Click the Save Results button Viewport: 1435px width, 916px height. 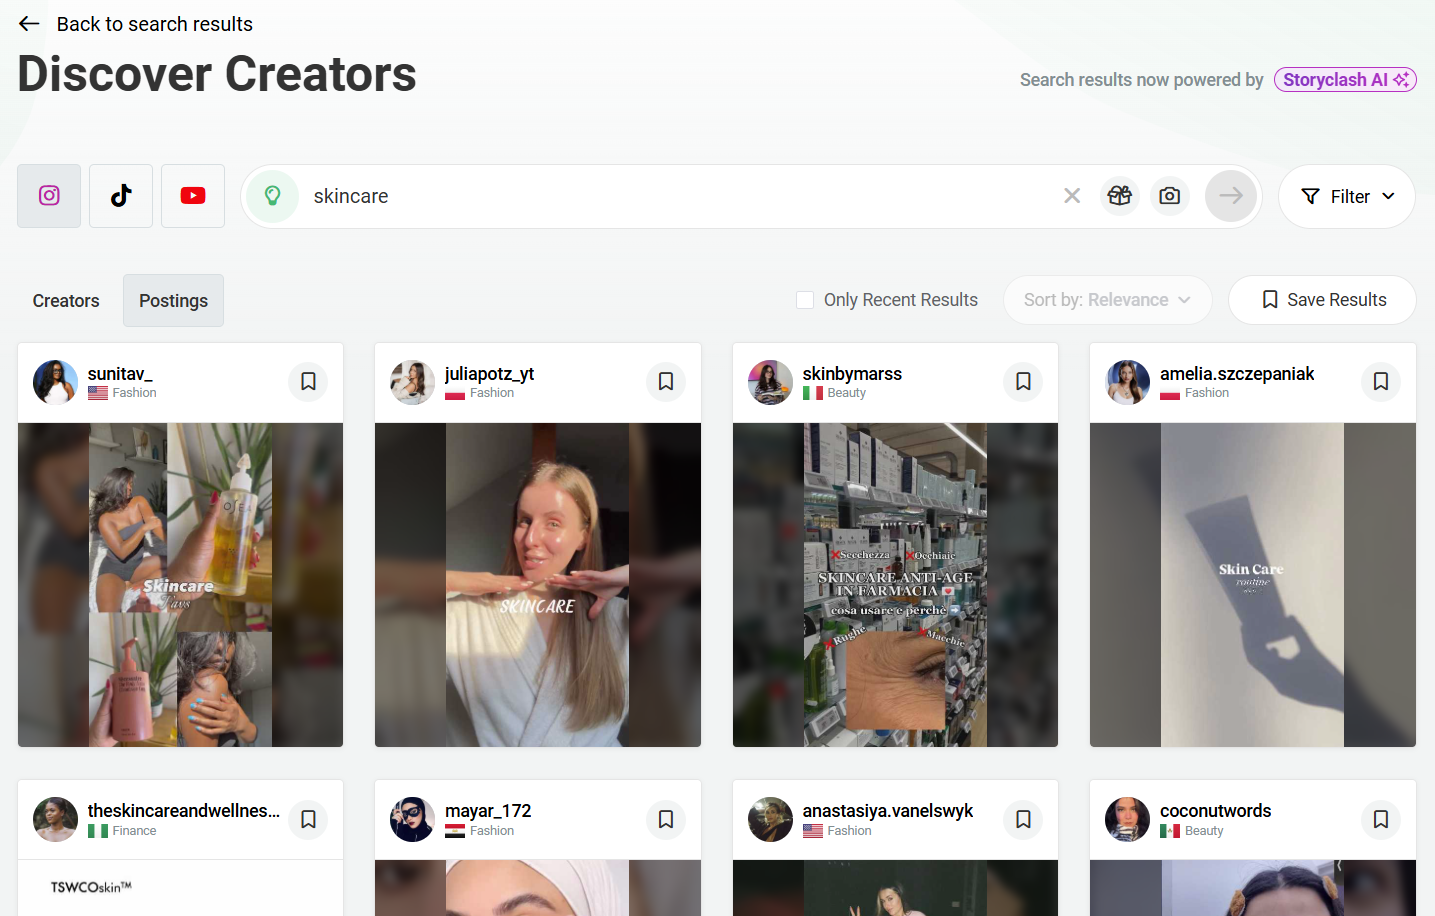1322,299
